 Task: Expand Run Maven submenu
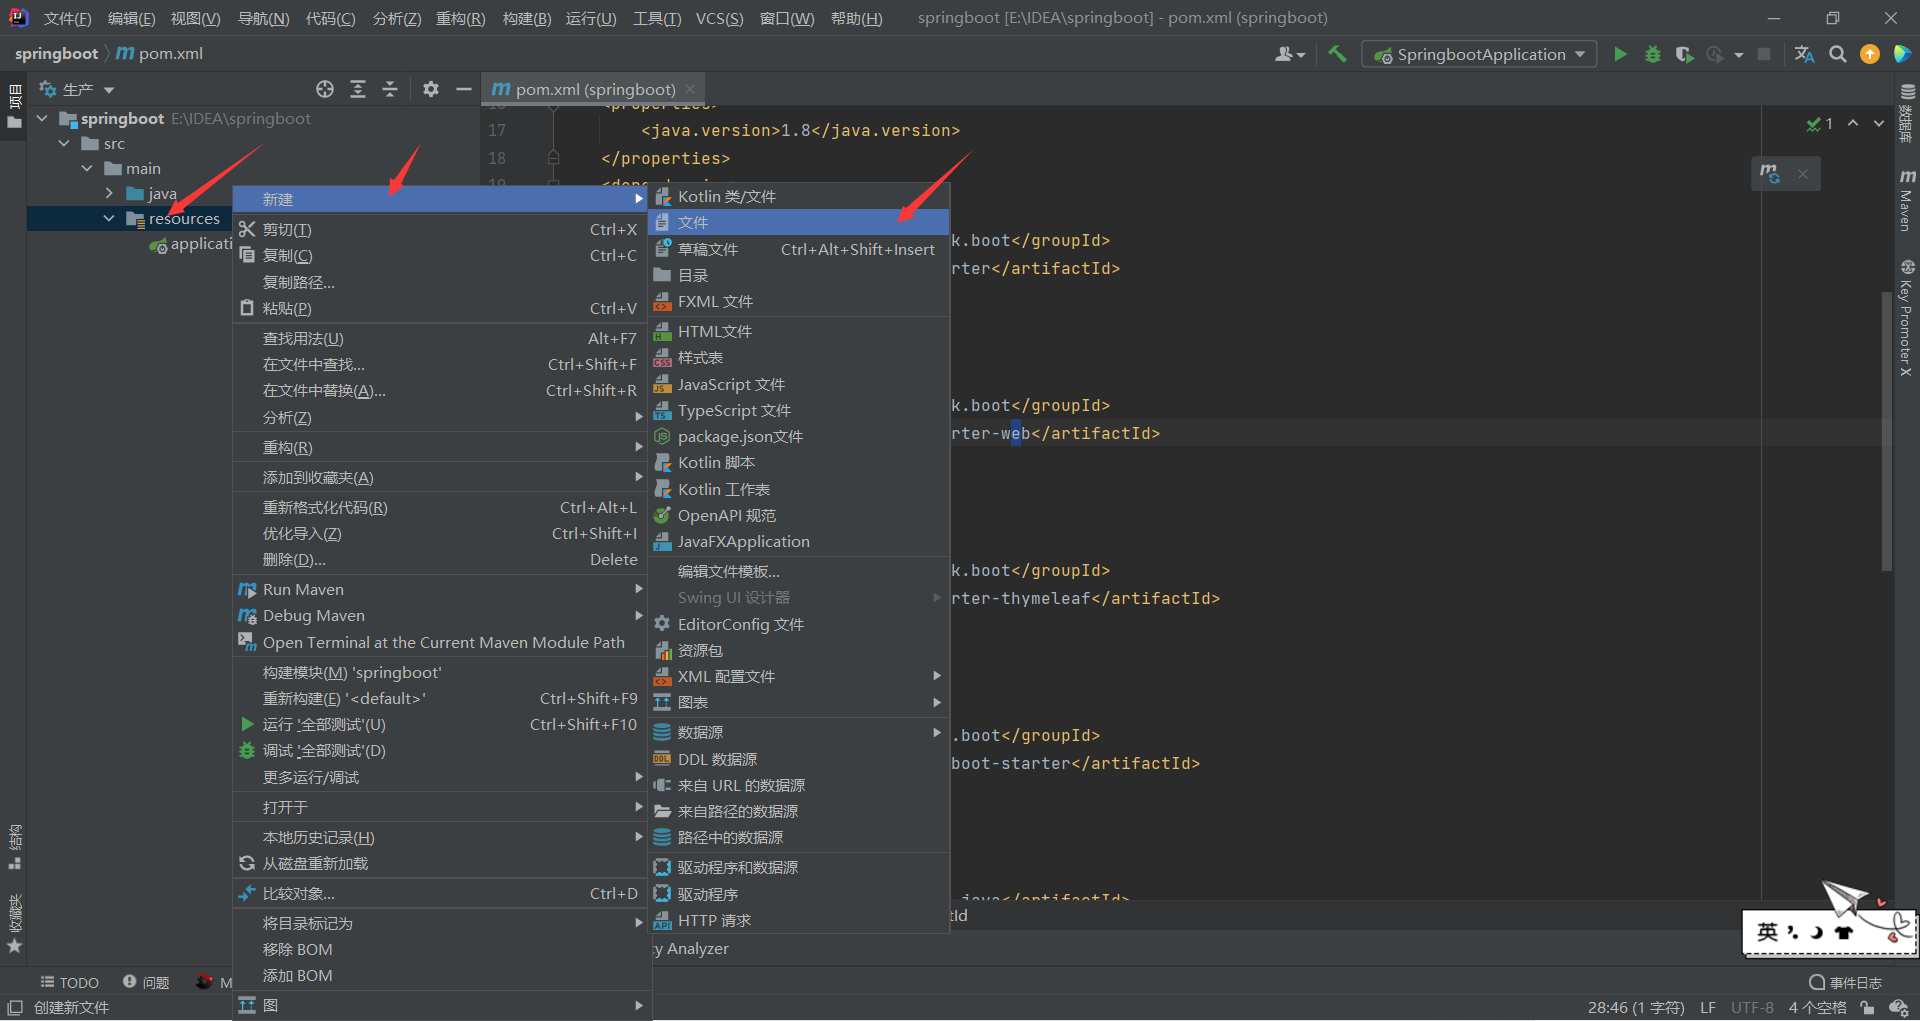(440, 589)
